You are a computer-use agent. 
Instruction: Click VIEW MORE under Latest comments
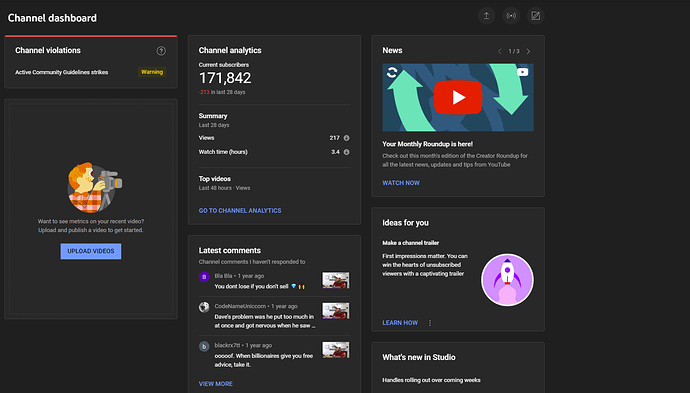(216, 384)
